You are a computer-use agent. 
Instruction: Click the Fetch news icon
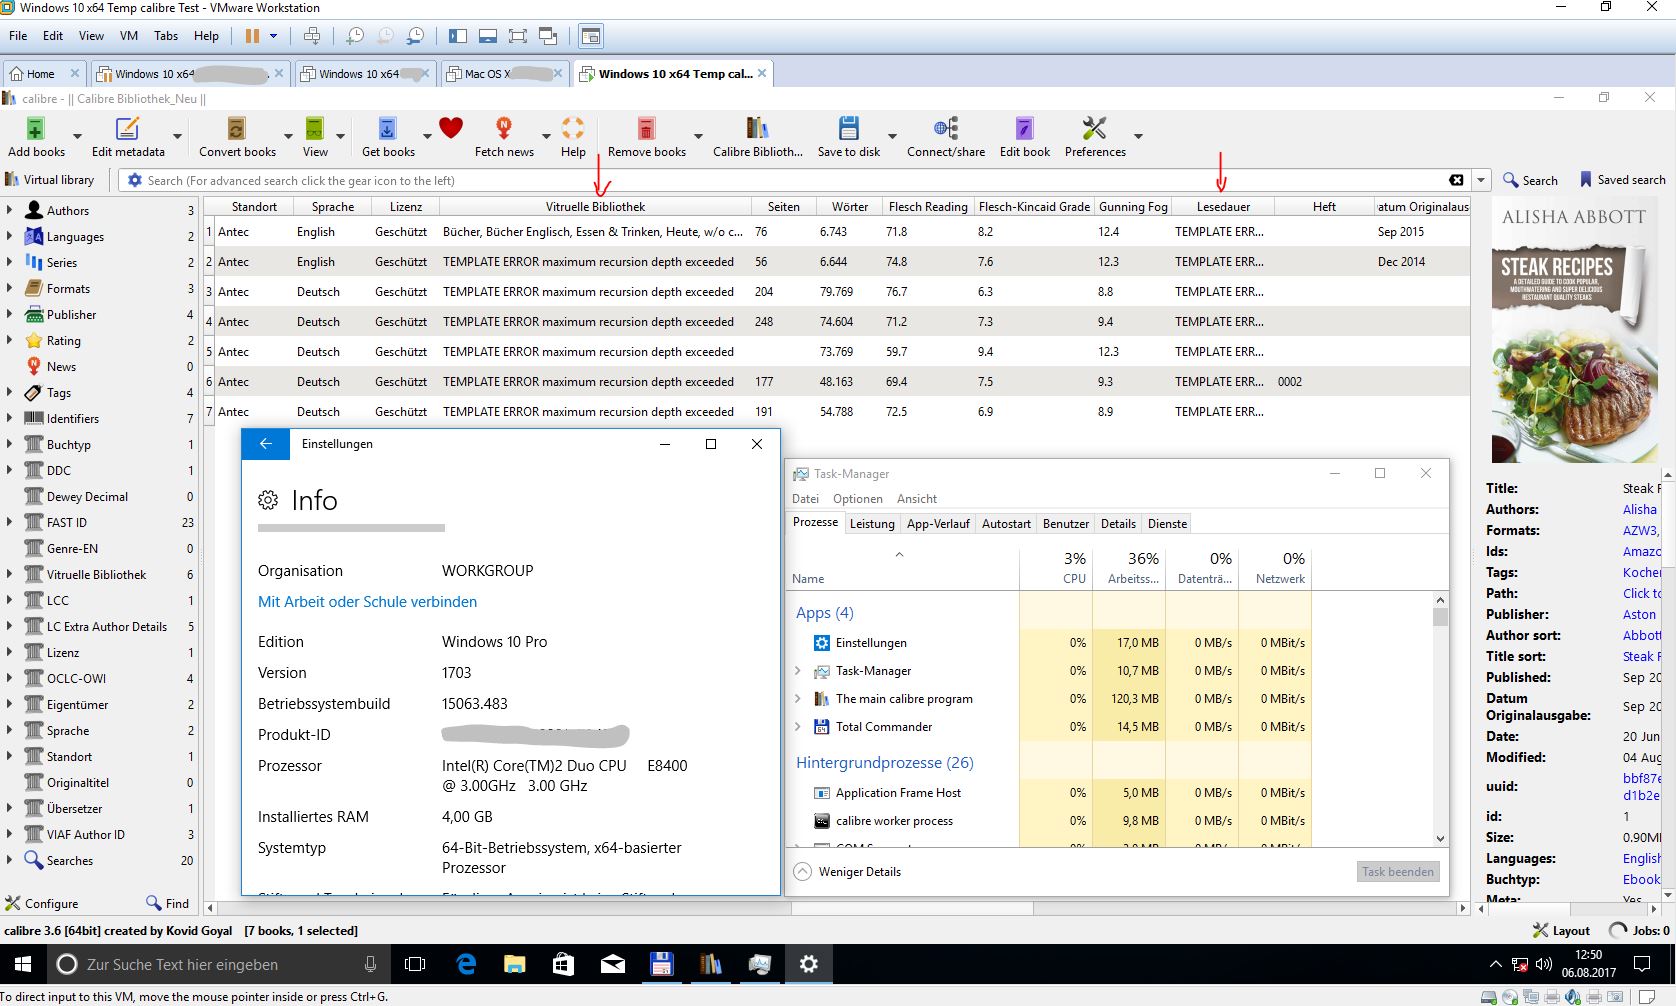coord(504,129)
